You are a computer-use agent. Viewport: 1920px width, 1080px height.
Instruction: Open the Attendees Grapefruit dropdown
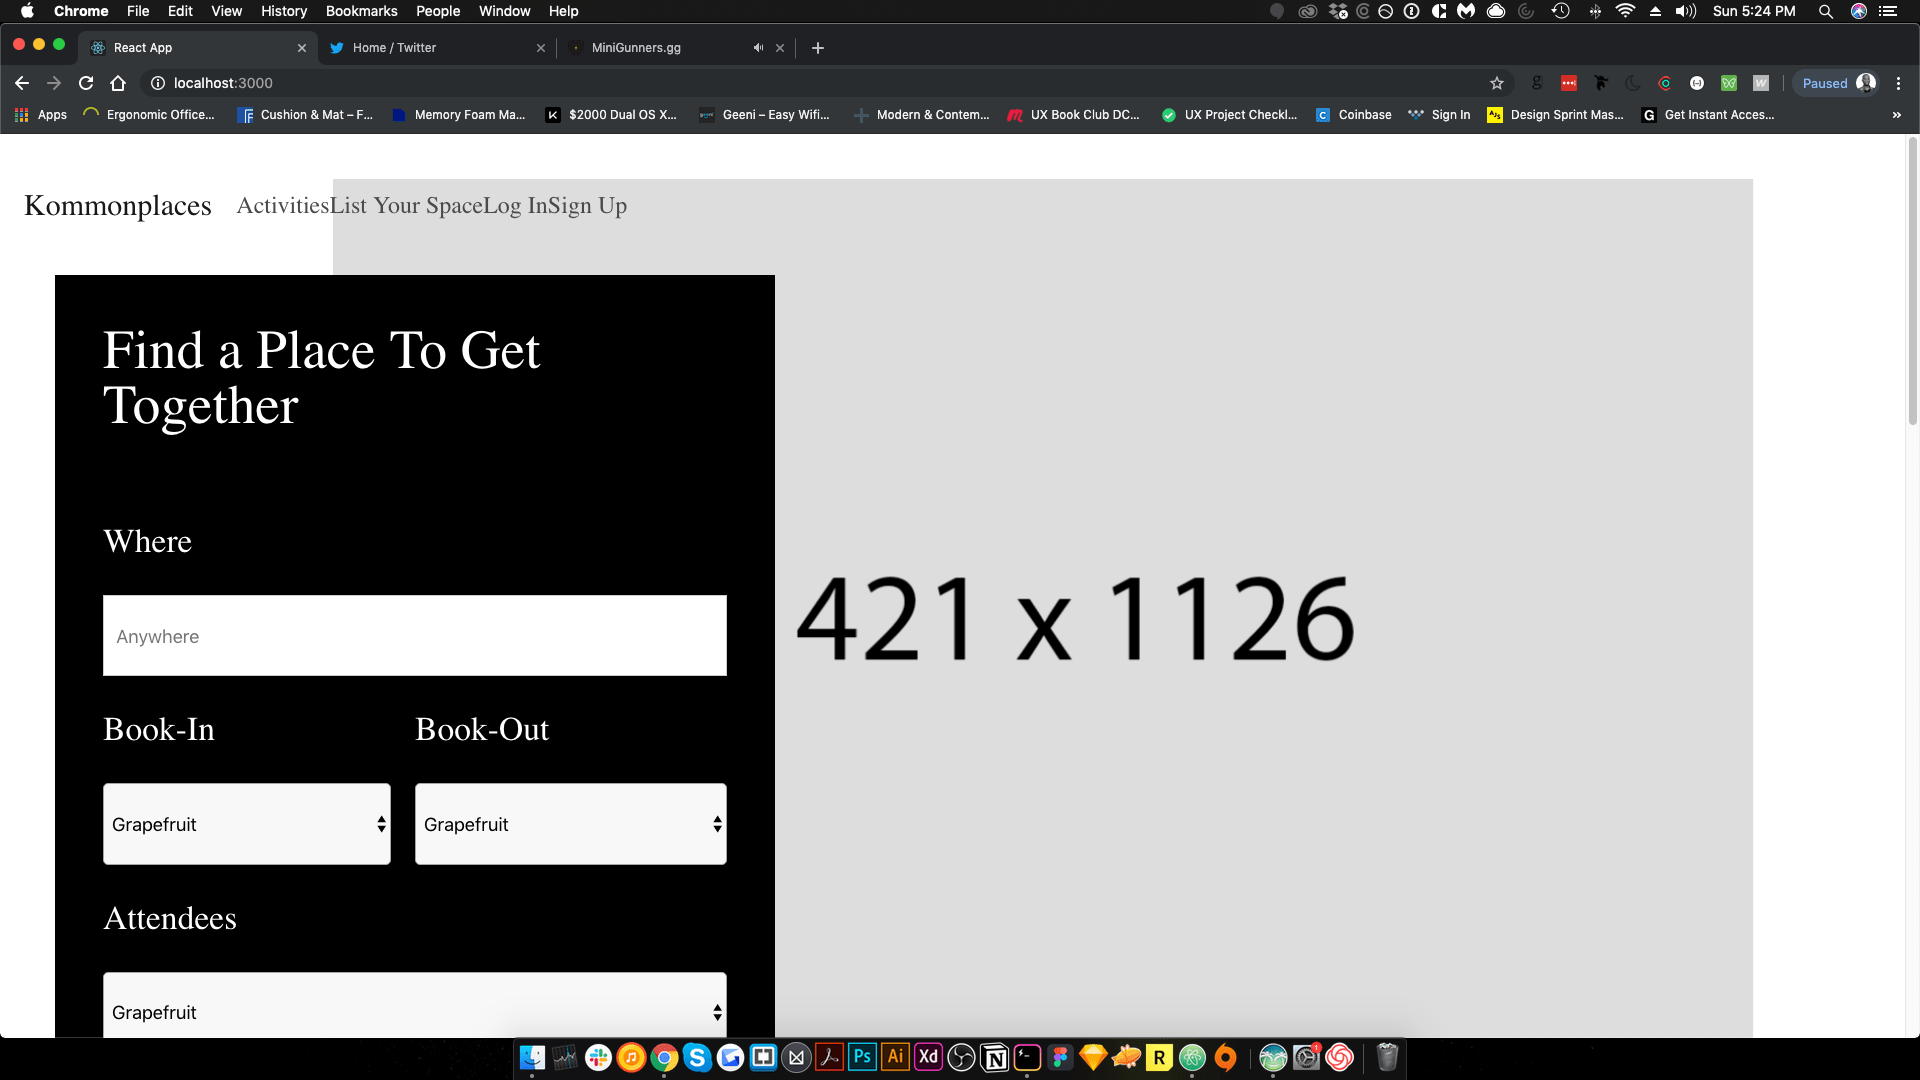click(x=414, y=1011)
